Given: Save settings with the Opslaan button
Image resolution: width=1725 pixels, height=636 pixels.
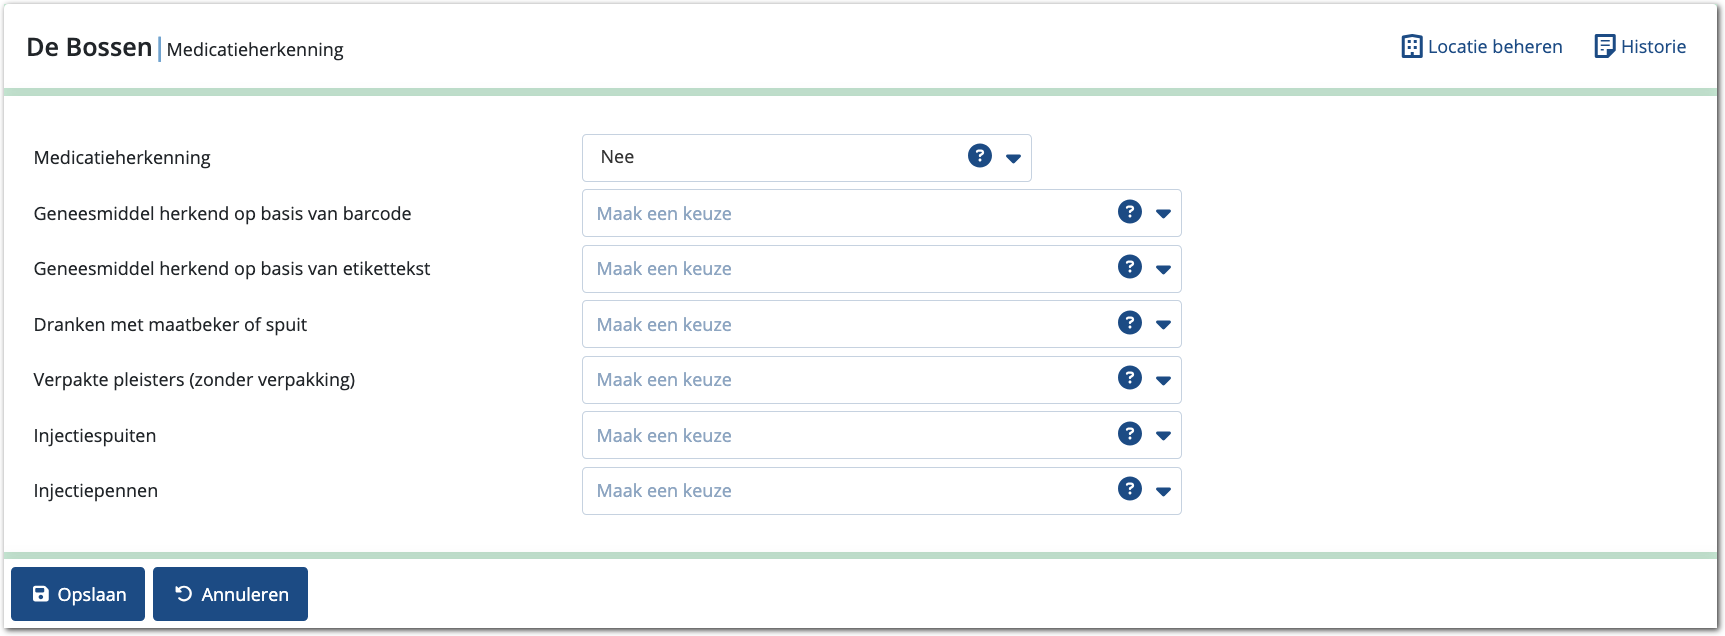Looking at the screenshot, I should (78, 594).
